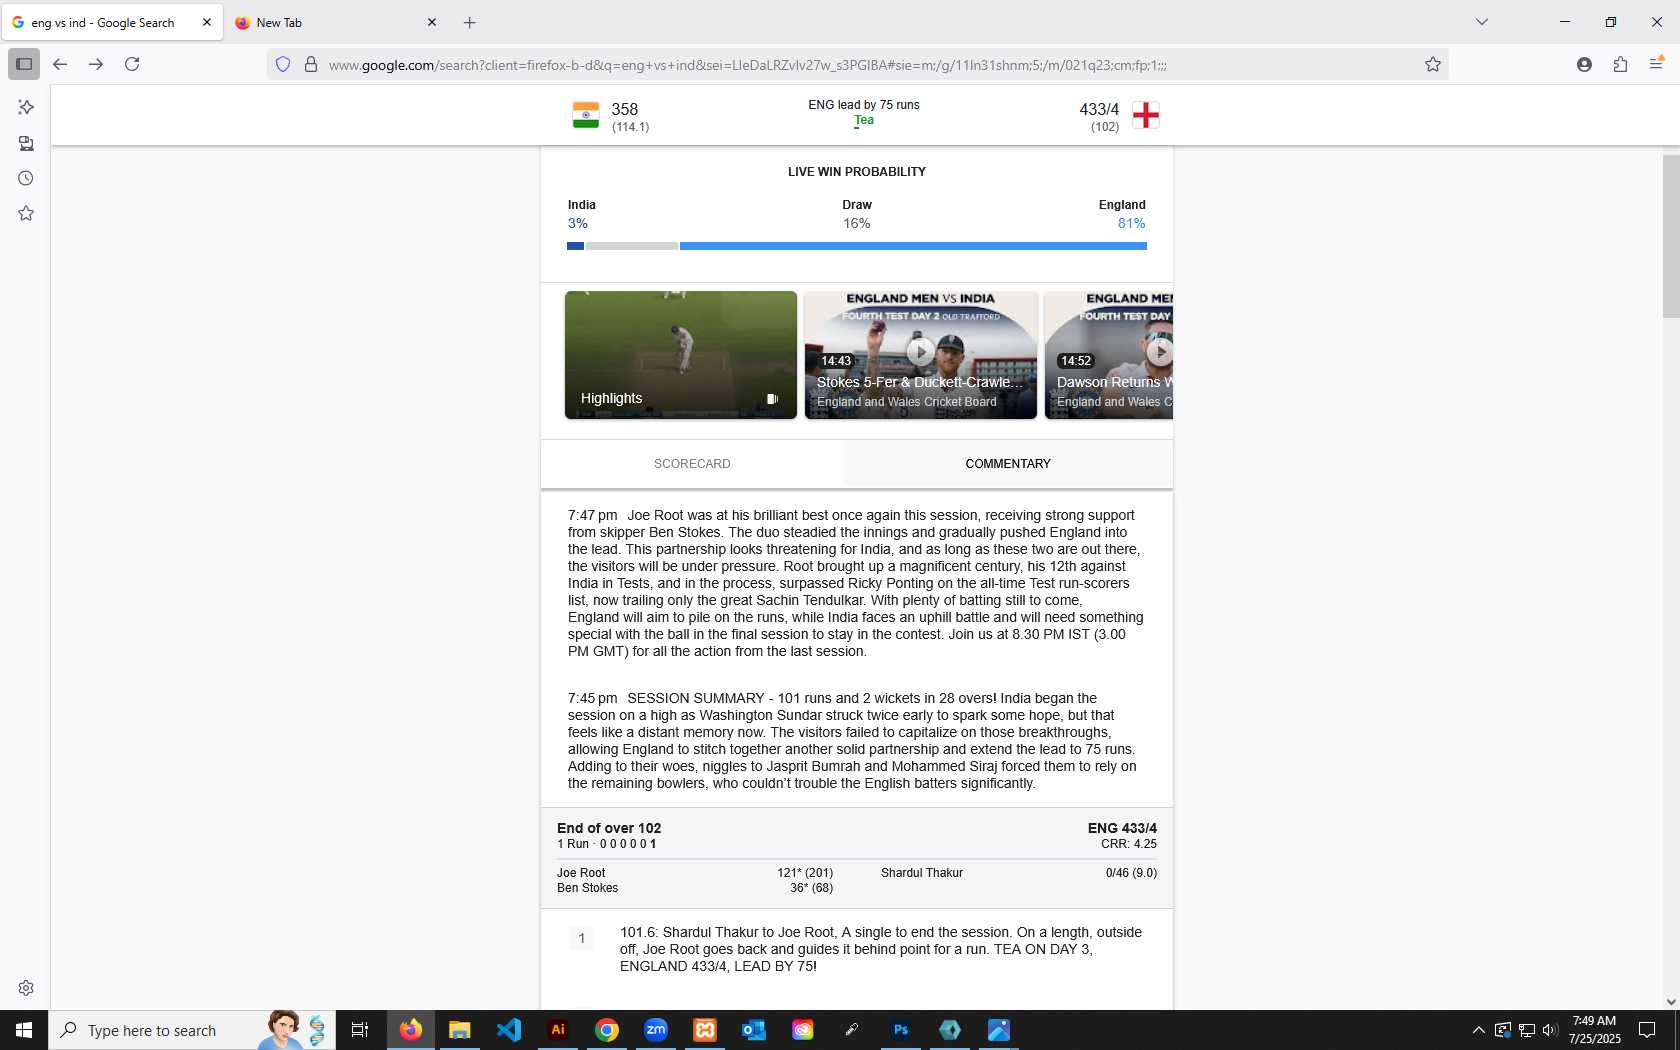
Task: Open AI chatbot sparkle sidebar icon
Action: [x=26, y=107]
